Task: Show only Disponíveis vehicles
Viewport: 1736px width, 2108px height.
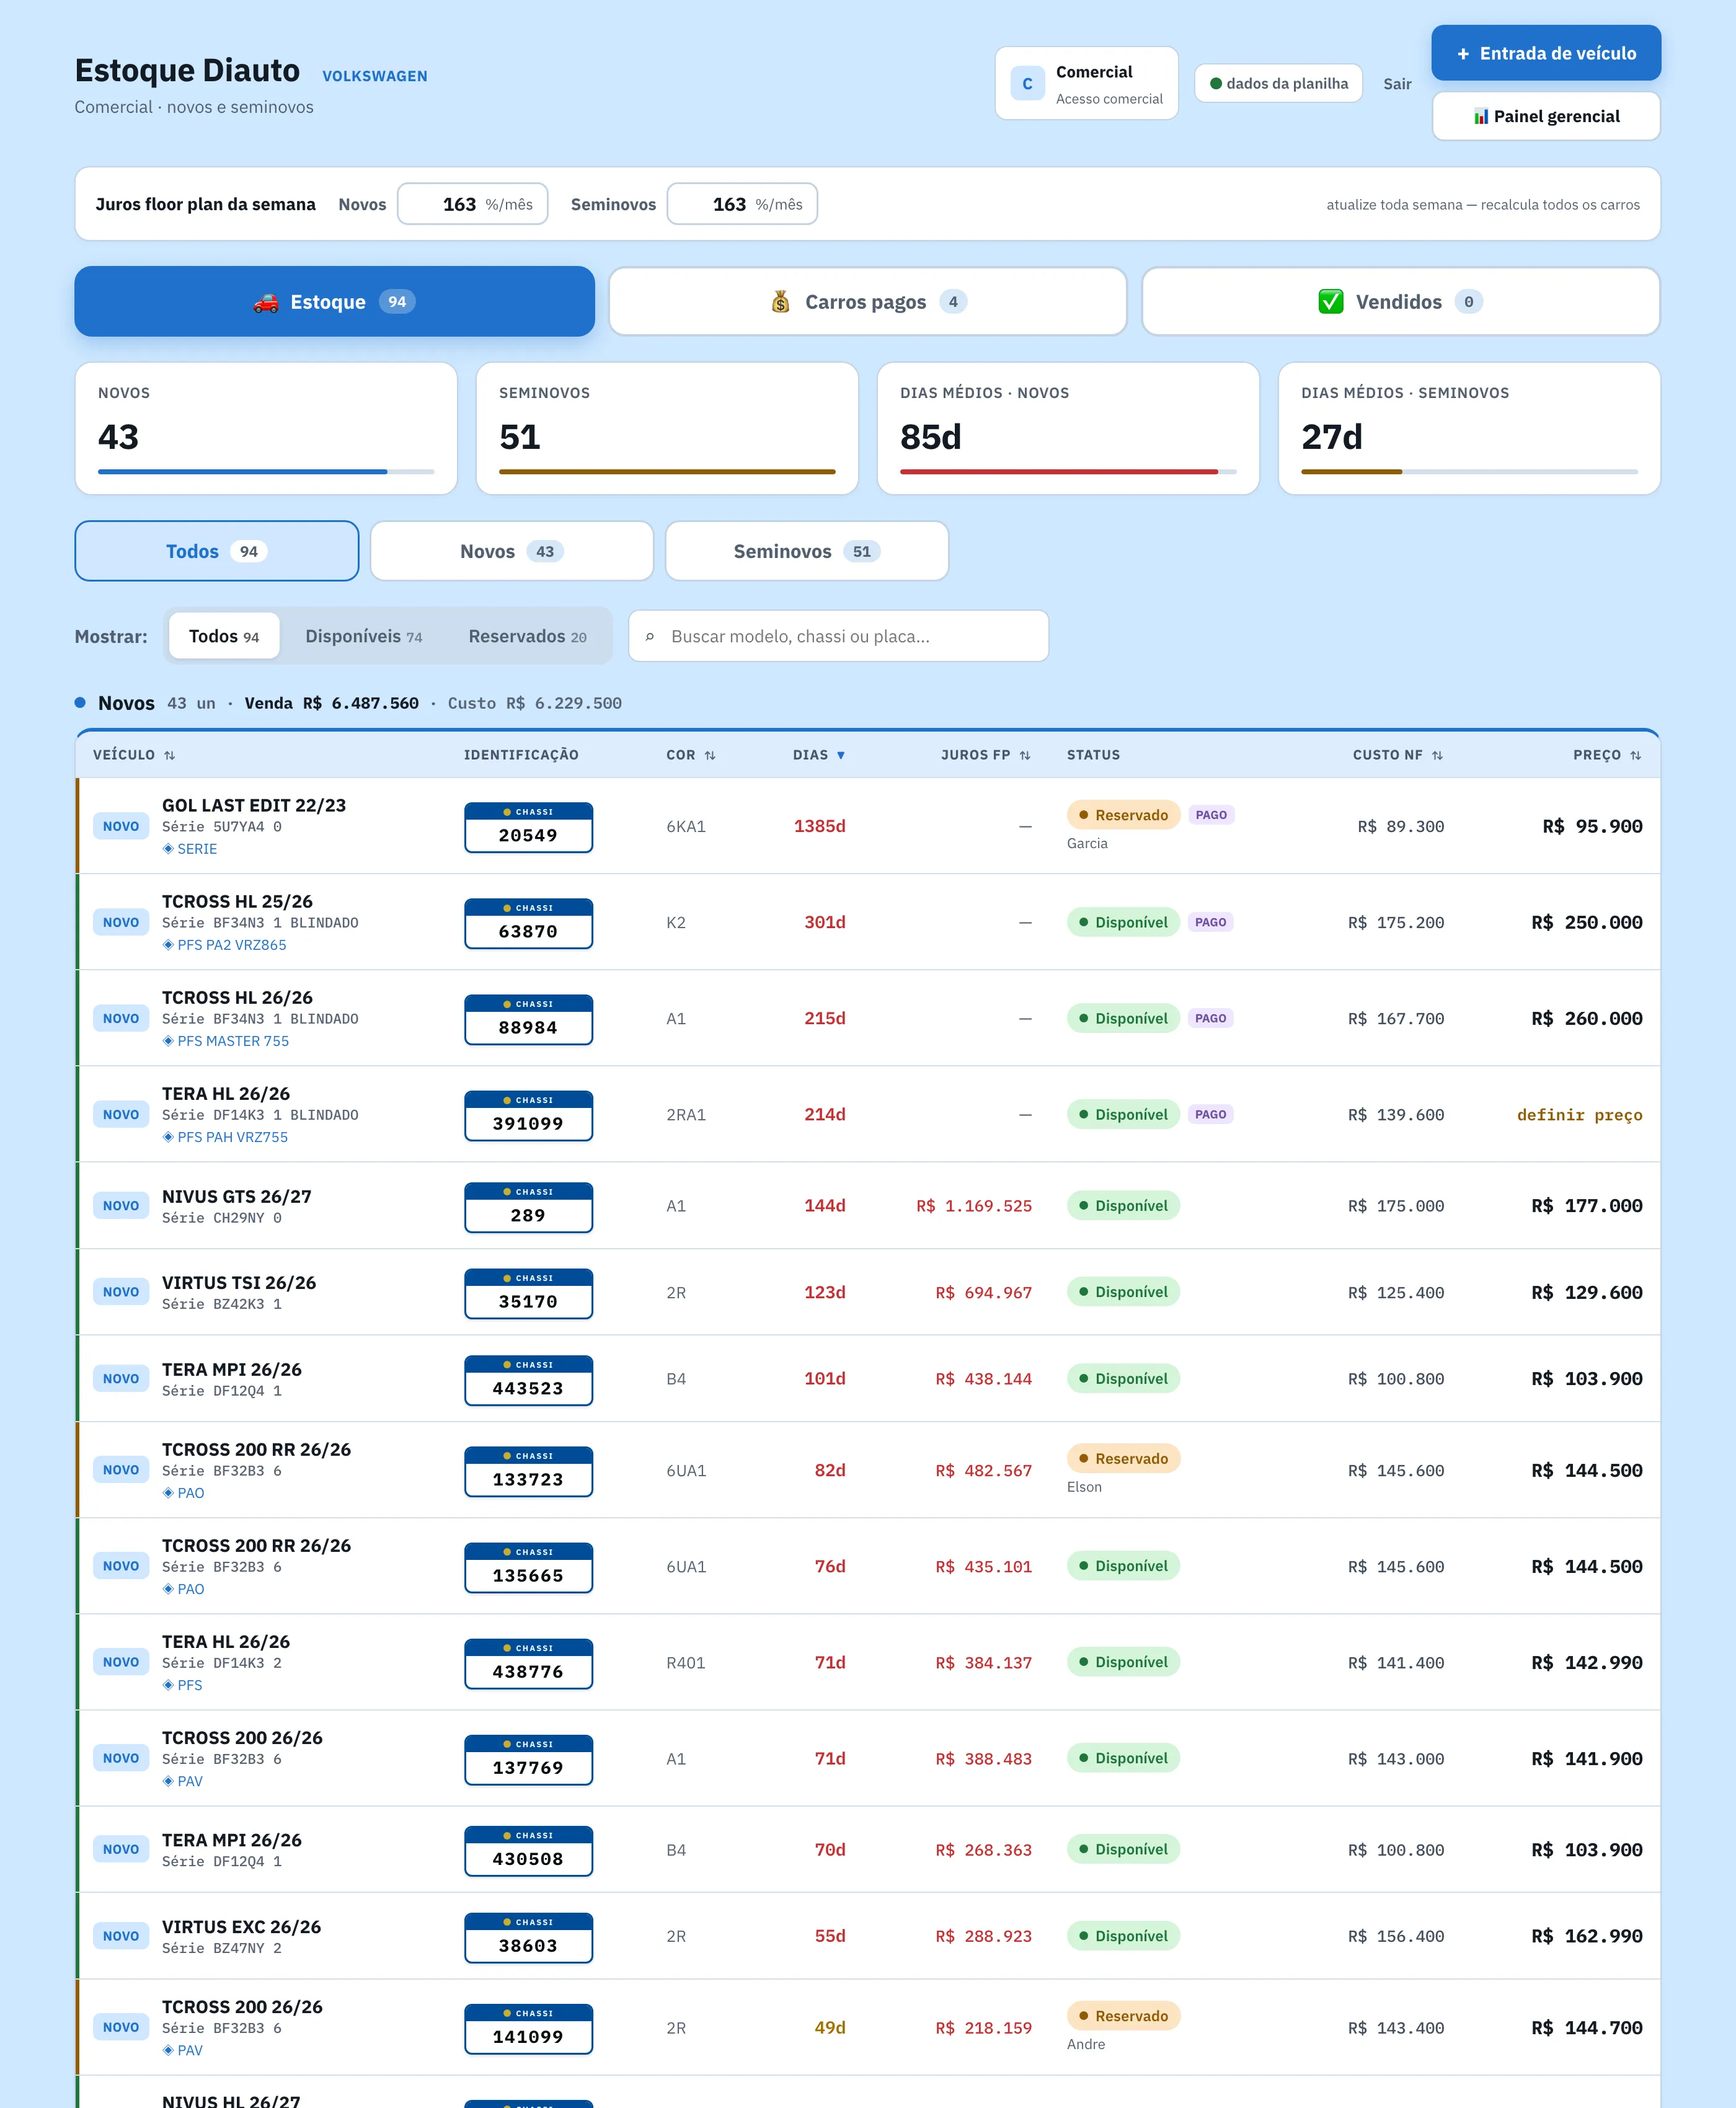Action: (364, 636)
